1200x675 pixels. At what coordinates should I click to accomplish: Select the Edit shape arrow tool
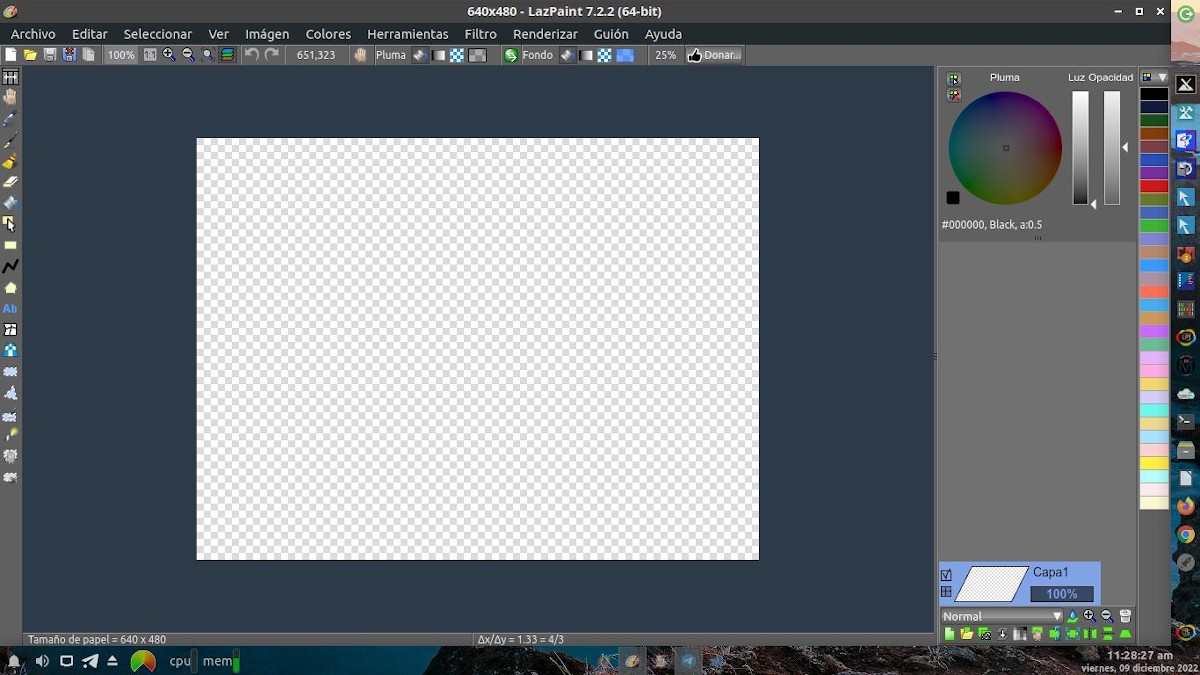[x=10, y=224]
